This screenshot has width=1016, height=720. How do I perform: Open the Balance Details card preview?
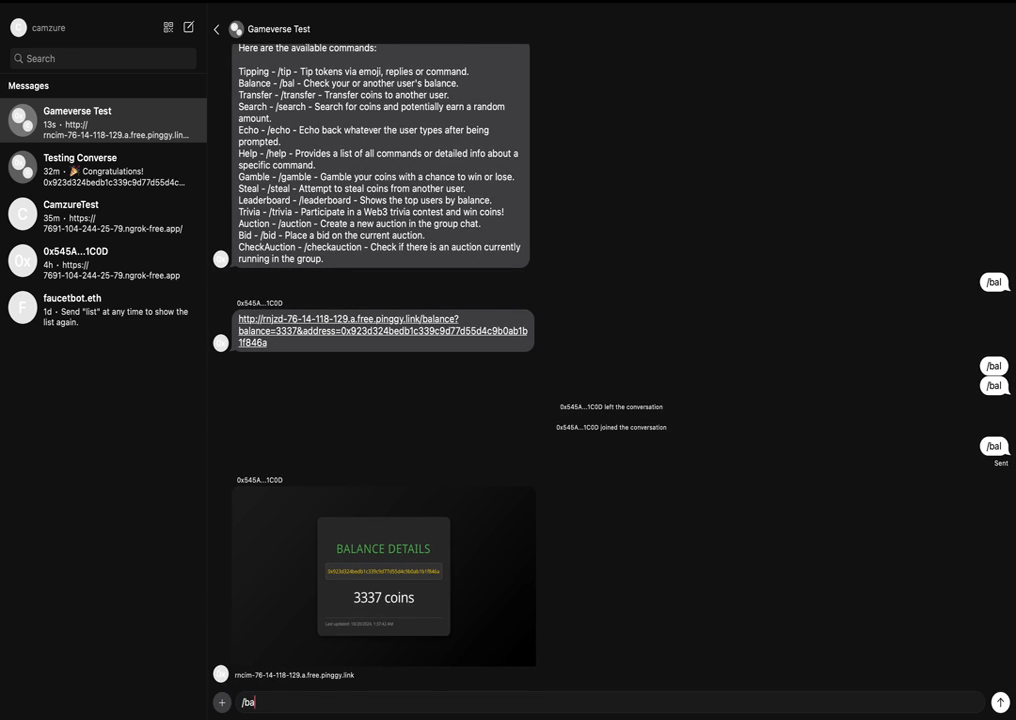(384, 576)
